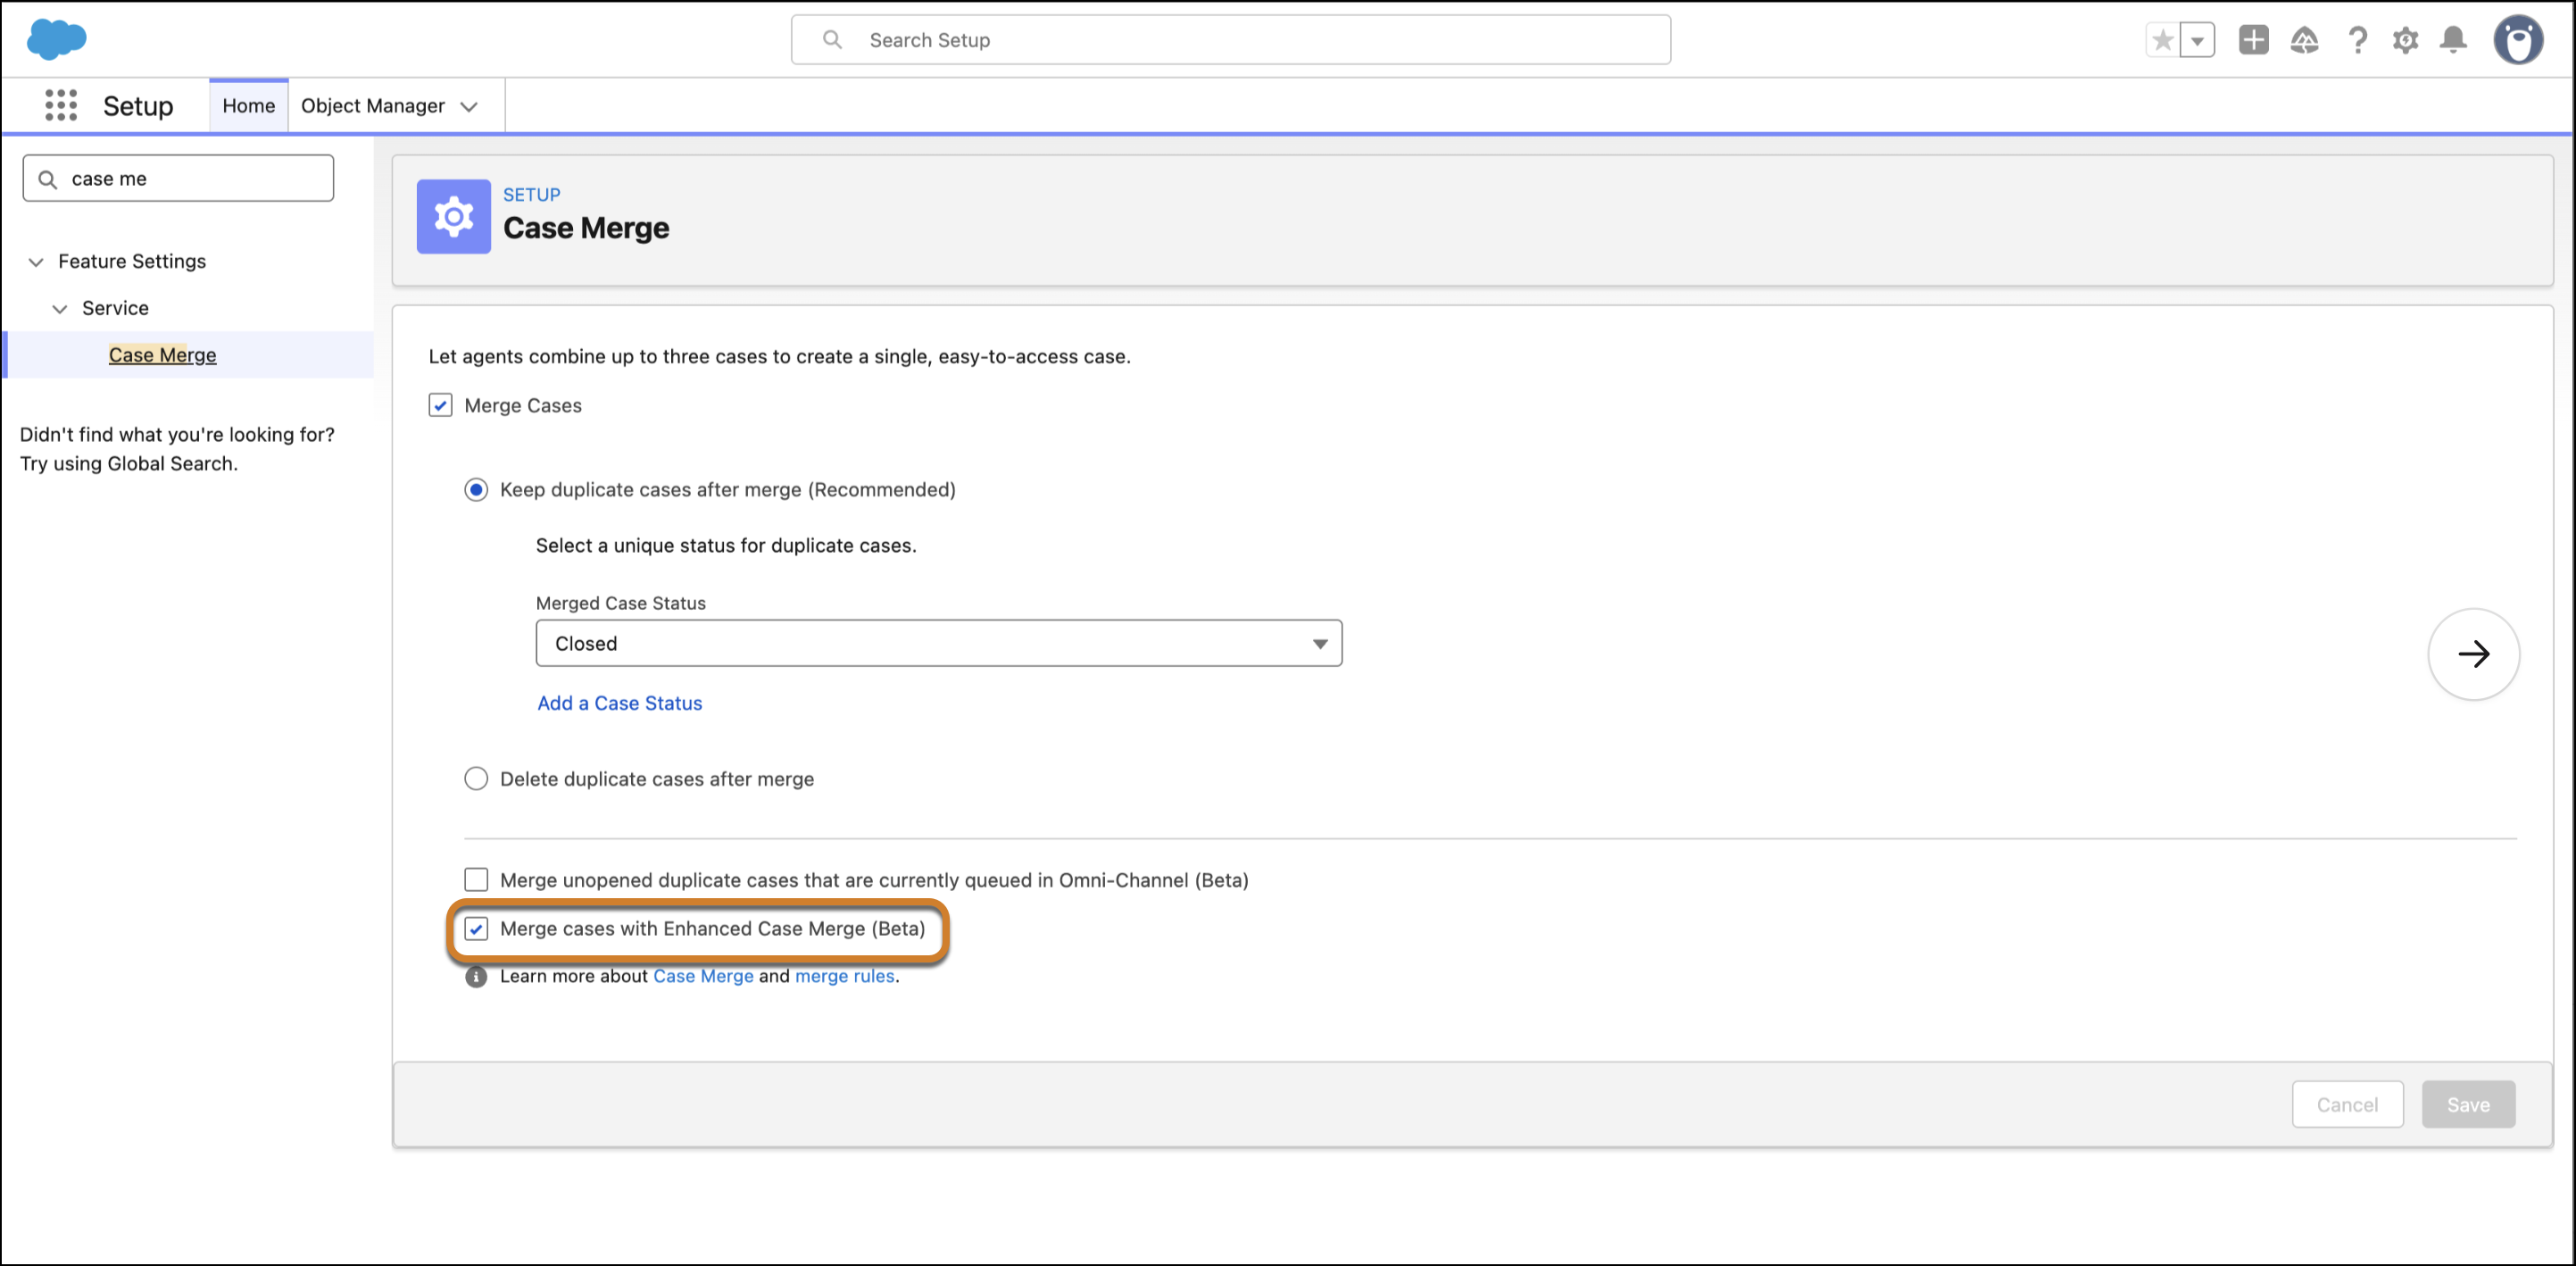This screenshot has width=2576, height=1266.
Task: Click the favorites star icon
Action: [2162, 40]
